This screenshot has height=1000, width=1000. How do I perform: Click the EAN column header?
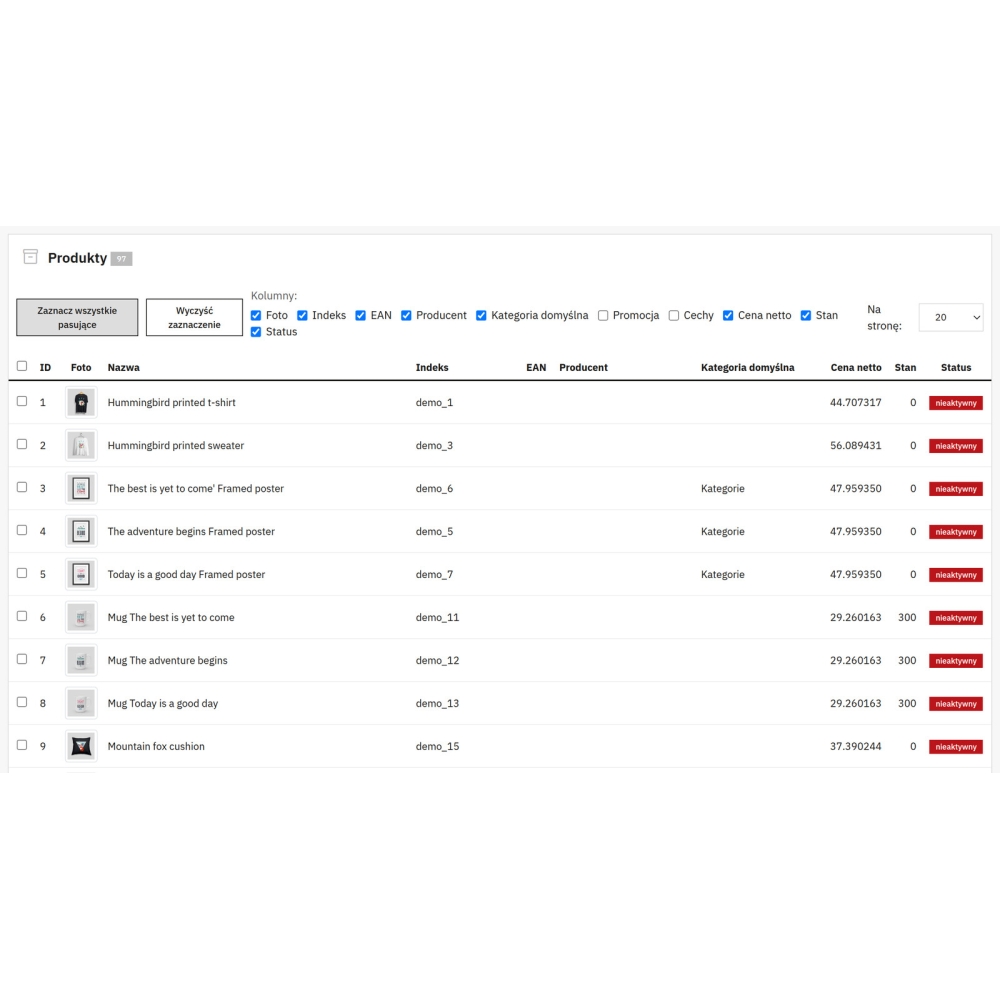(x=536, y=367)
